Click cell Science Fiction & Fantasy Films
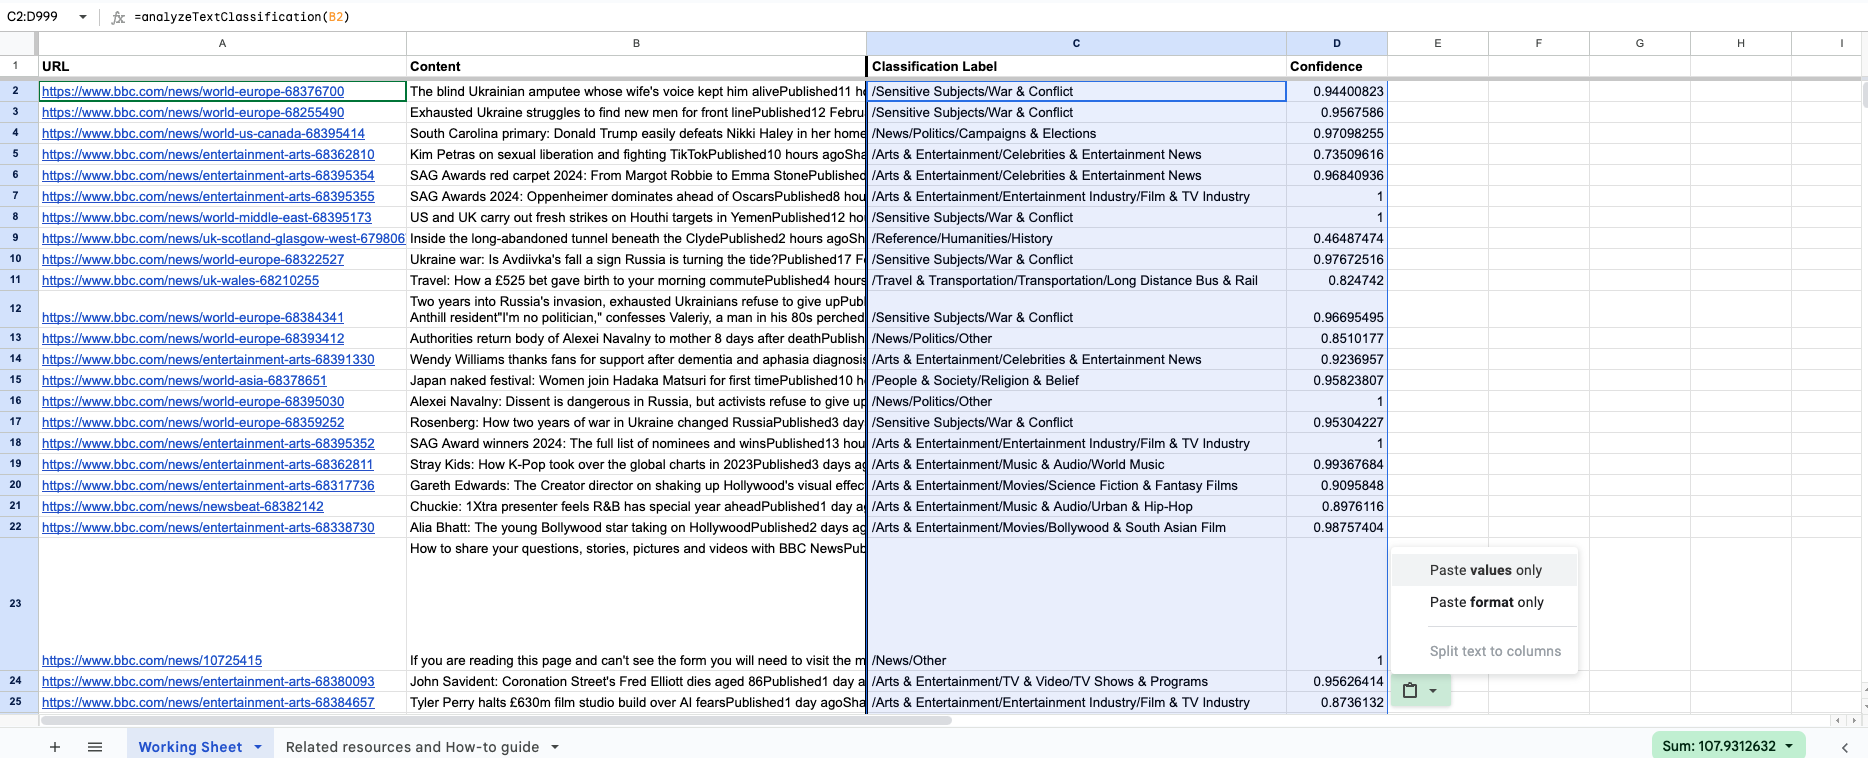This screenshot has width=1868, height=758. [x=1076, y=485]
